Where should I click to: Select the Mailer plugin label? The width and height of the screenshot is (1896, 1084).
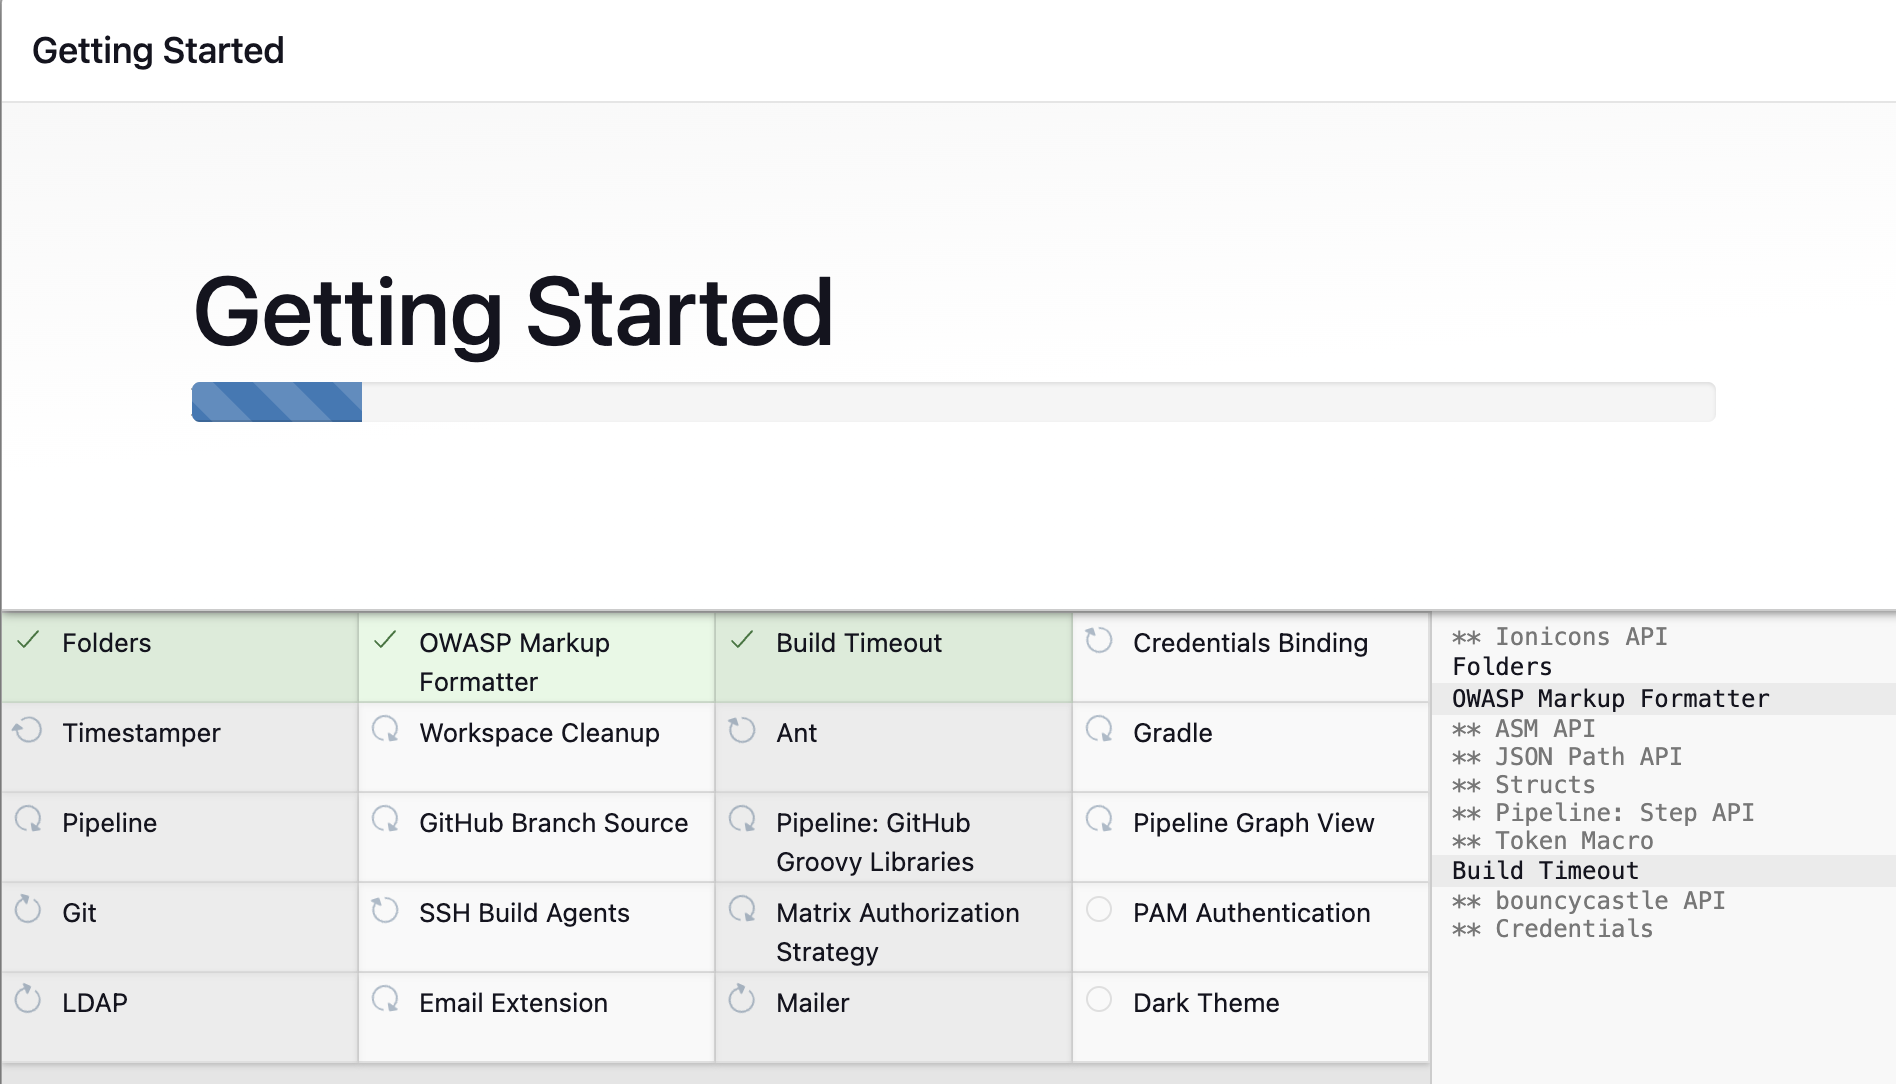(812, 1003)
